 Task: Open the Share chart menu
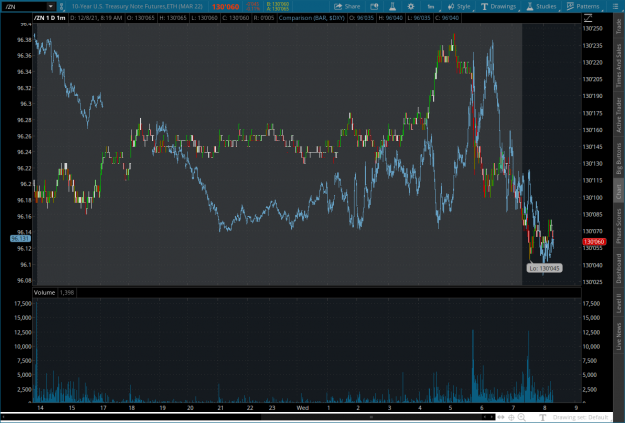click(x=347, y=6)
